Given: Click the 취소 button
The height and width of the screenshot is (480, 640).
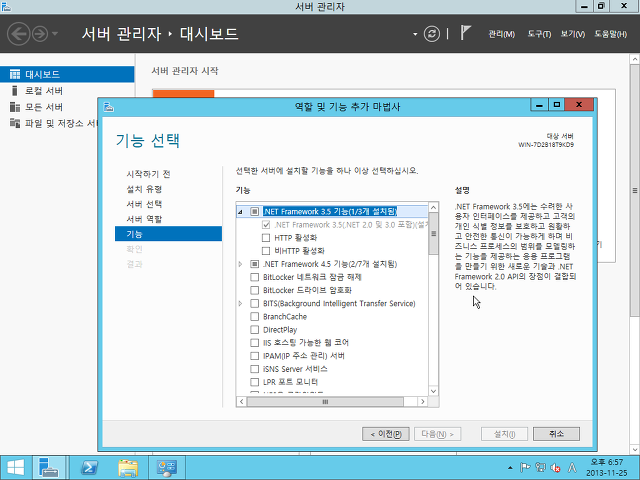Looking at the screenshot, I should pos(556,434).
